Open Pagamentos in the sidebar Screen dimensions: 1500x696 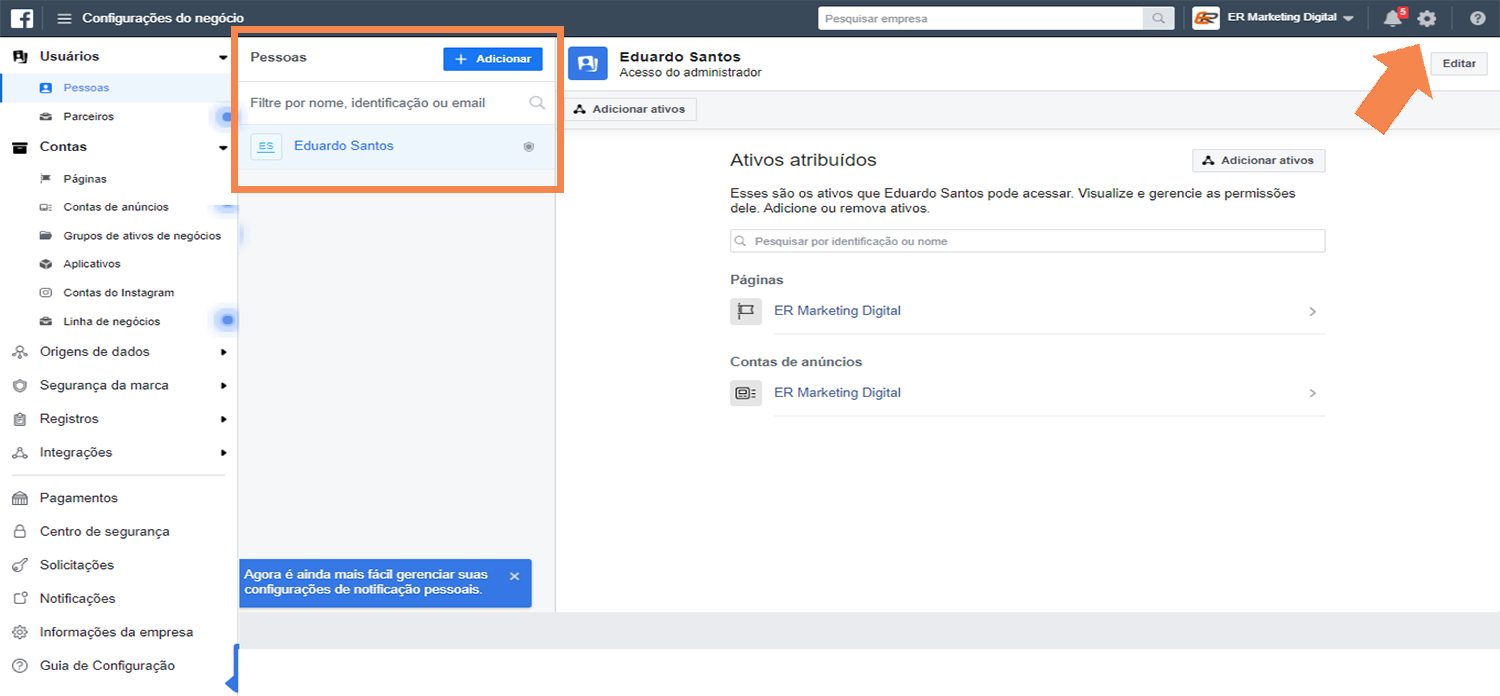click(x=78, y=498)
